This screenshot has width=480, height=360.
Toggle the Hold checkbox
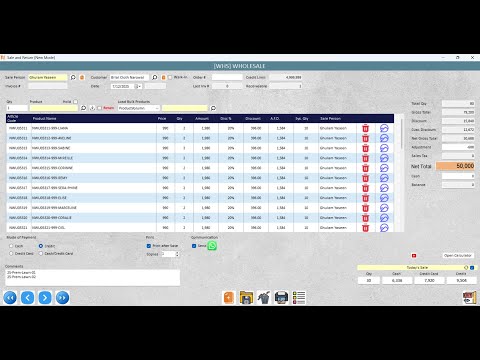coord(75,102)
